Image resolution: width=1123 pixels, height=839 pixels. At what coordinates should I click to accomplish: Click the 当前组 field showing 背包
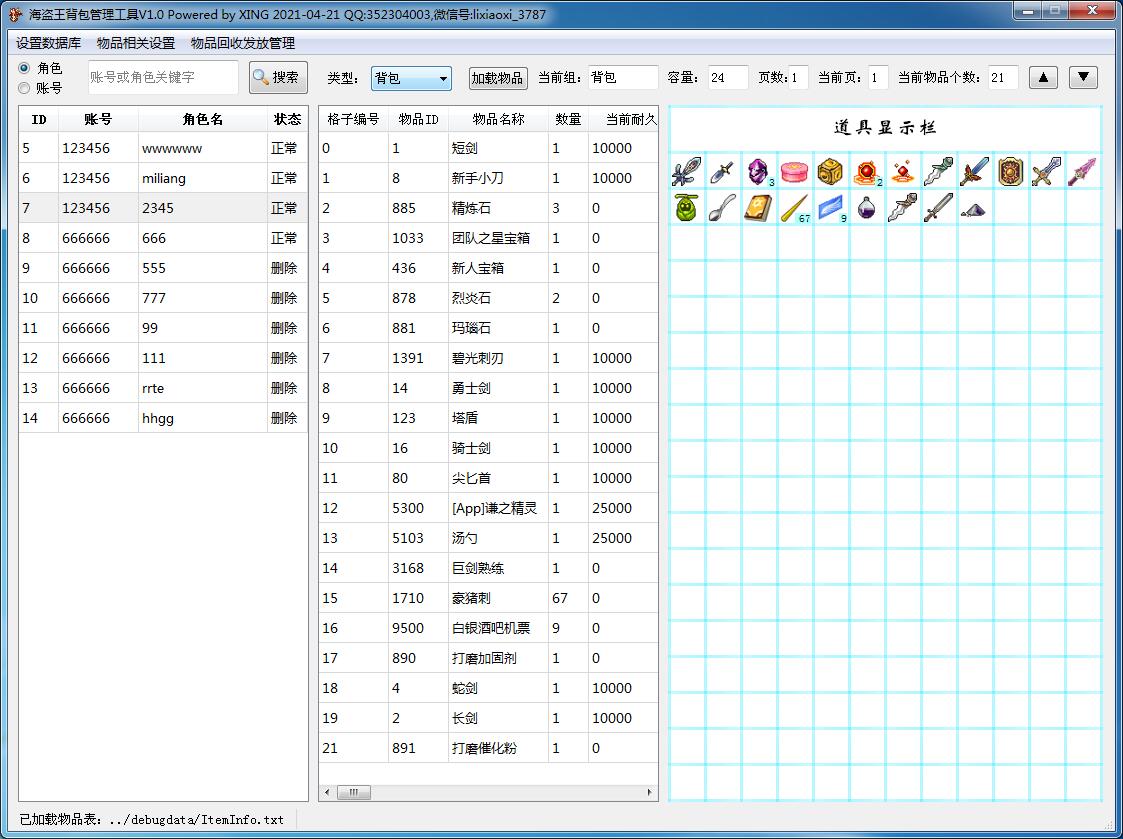point(623,77)
